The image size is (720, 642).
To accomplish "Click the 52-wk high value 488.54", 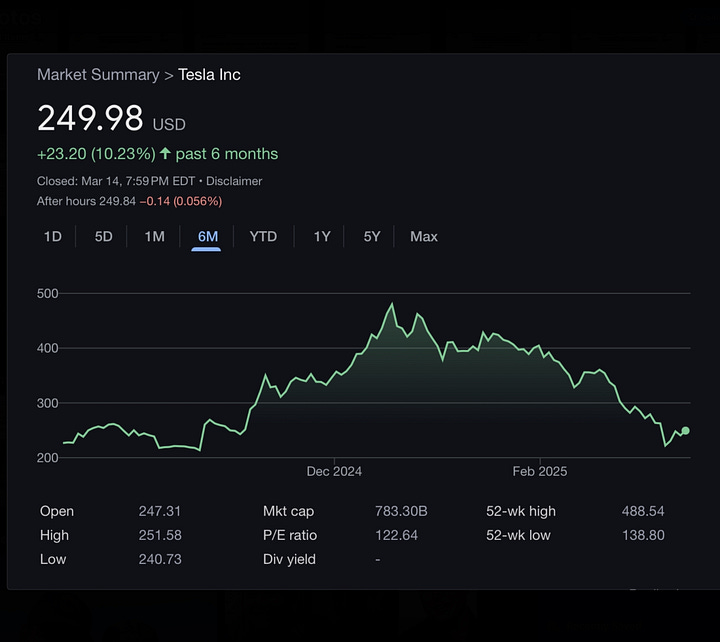I will pos(643,511).
